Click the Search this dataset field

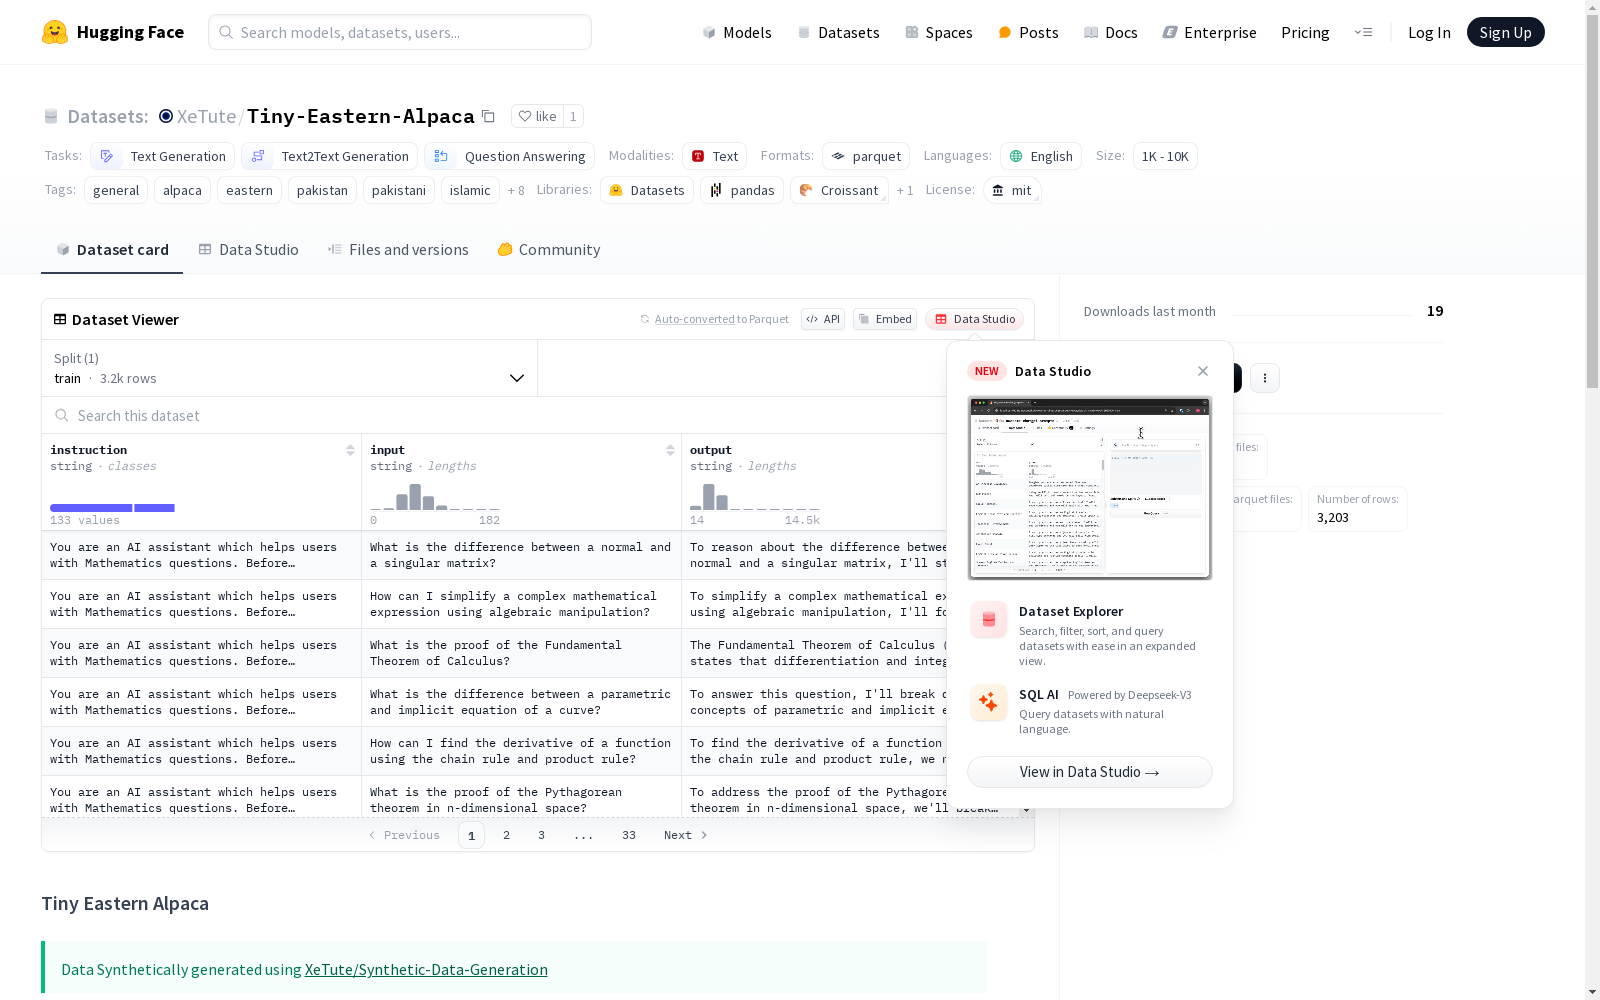pos(495,415)
